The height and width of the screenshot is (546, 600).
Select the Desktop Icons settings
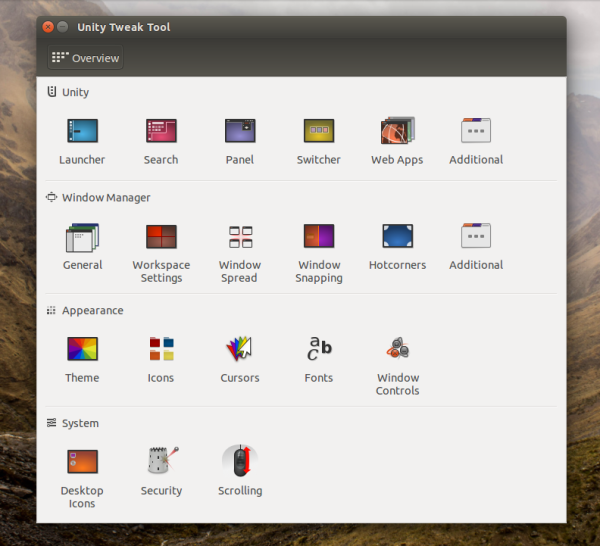point(82,462)
